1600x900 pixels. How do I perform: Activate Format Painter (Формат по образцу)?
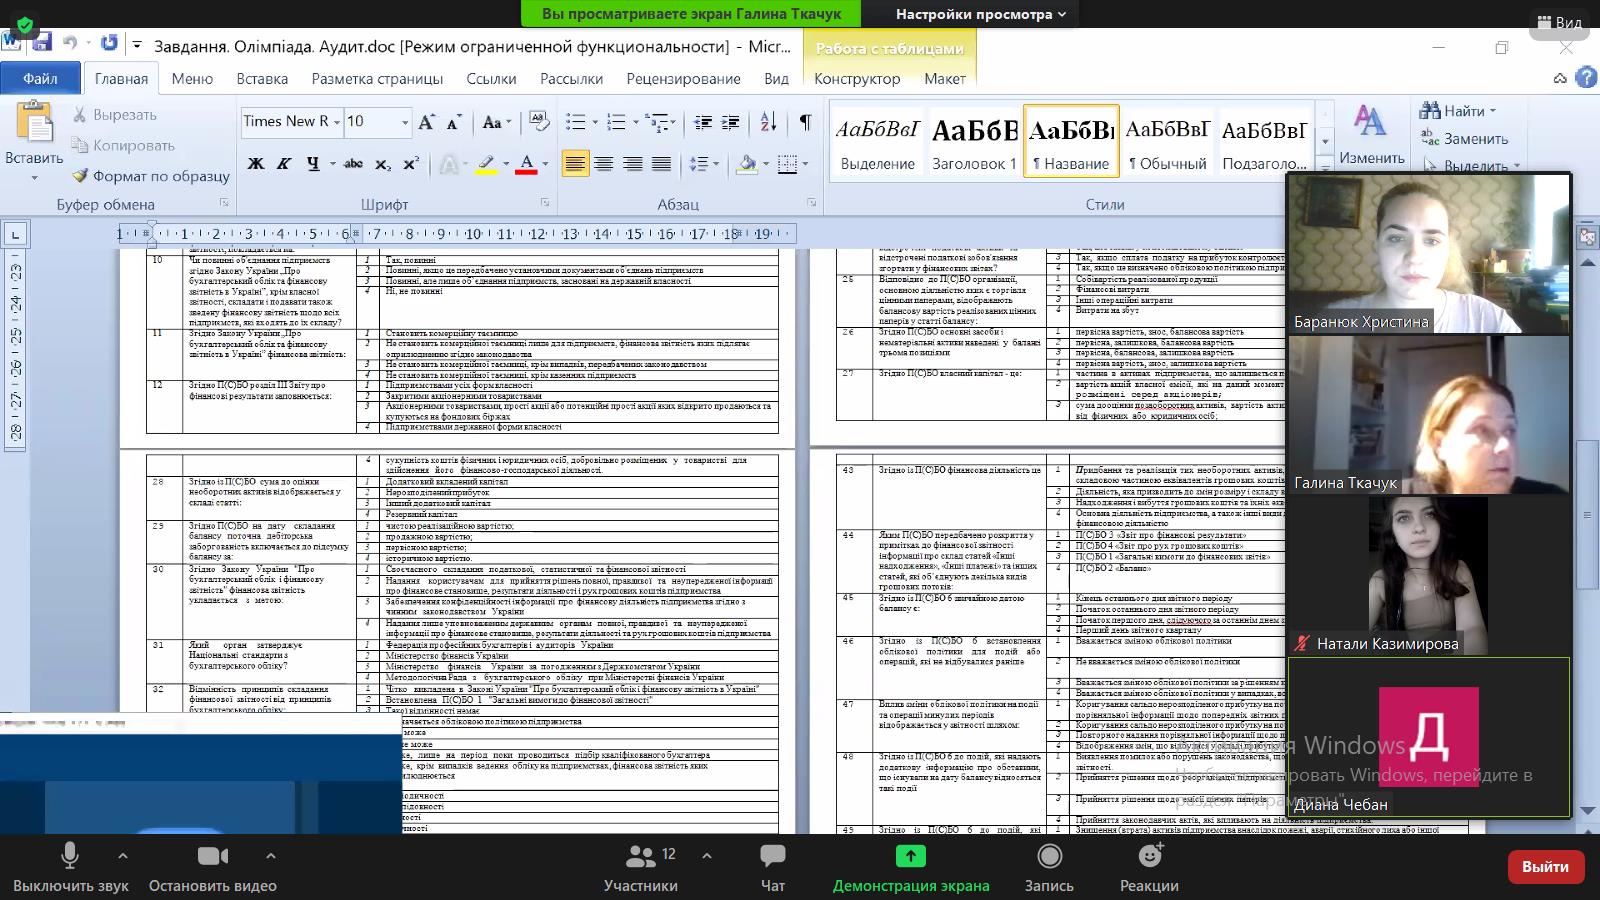[x=151, y=176]
